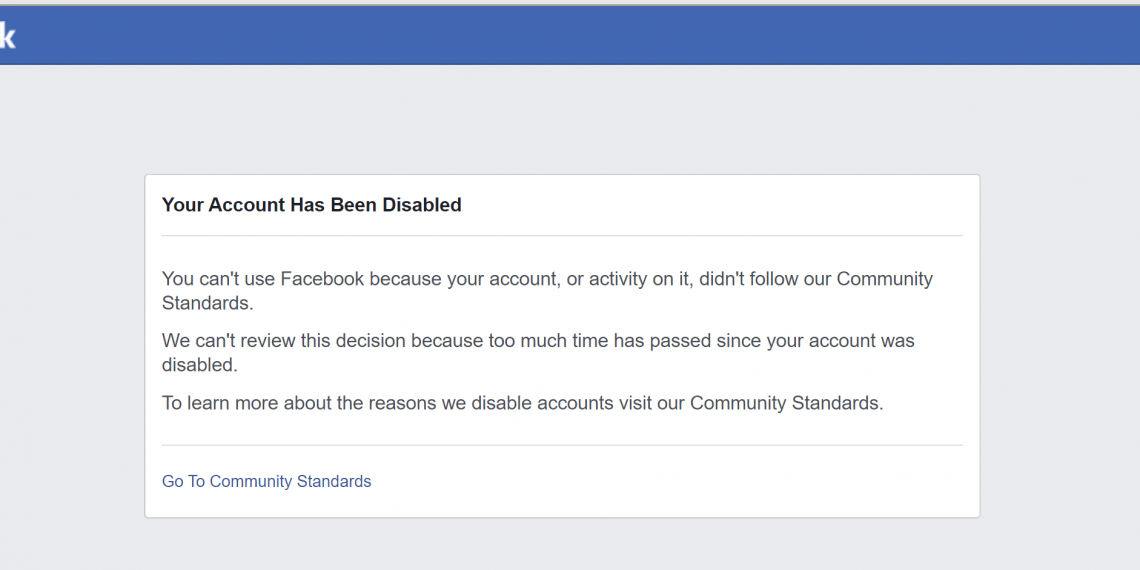The height and width of the screenshot is (570, 1140).
Task: Click the divider line below the heading
Action: click(562, 236)
